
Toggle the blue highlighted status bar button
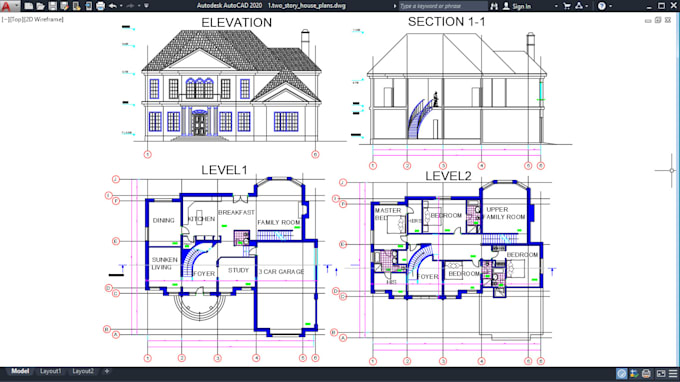[621, 373]
